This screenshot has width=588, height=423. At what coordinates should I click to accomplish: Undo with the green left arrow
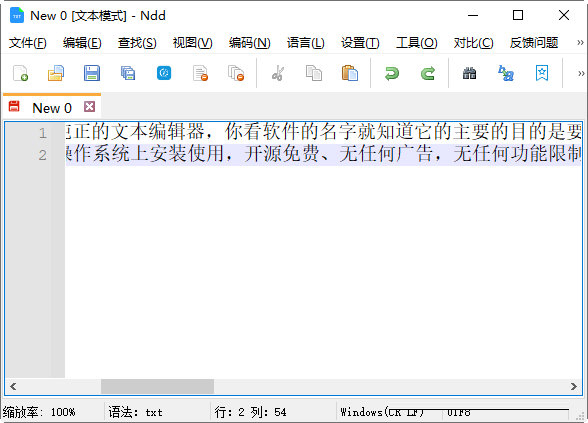click(392, 73)
